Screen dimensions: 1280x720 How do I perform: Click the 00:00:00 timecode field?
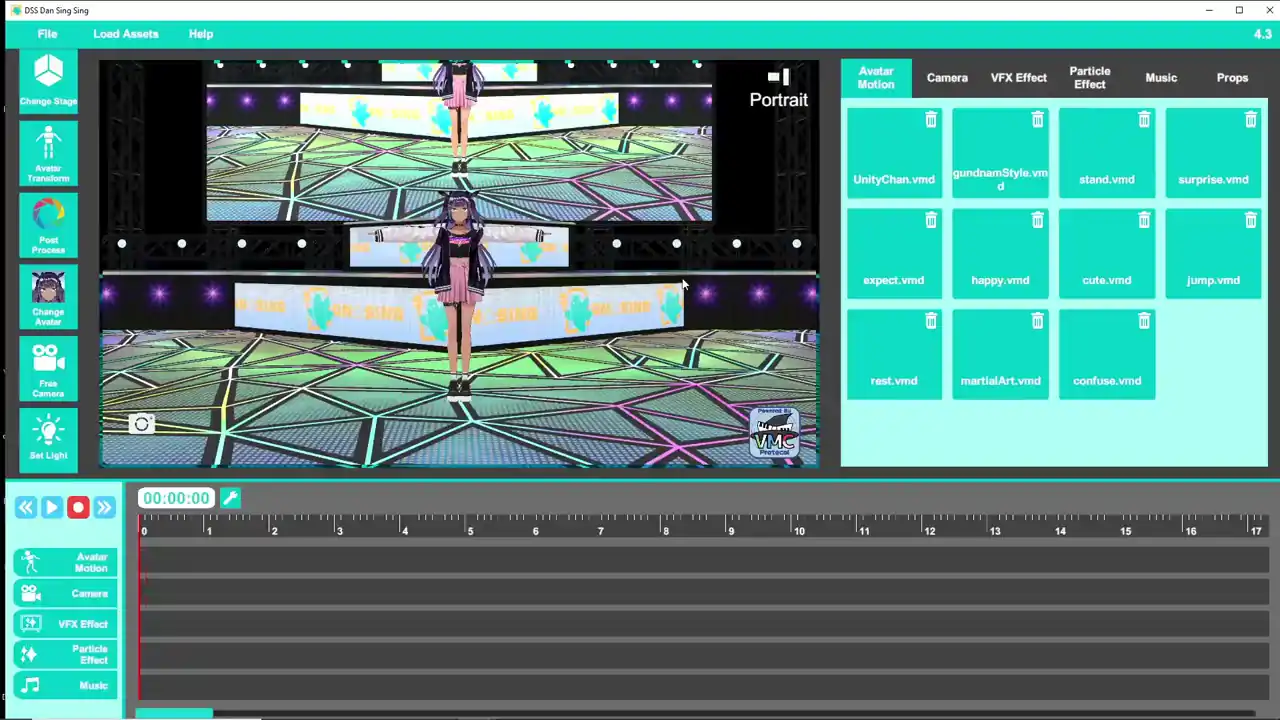[x=176, y=498]
